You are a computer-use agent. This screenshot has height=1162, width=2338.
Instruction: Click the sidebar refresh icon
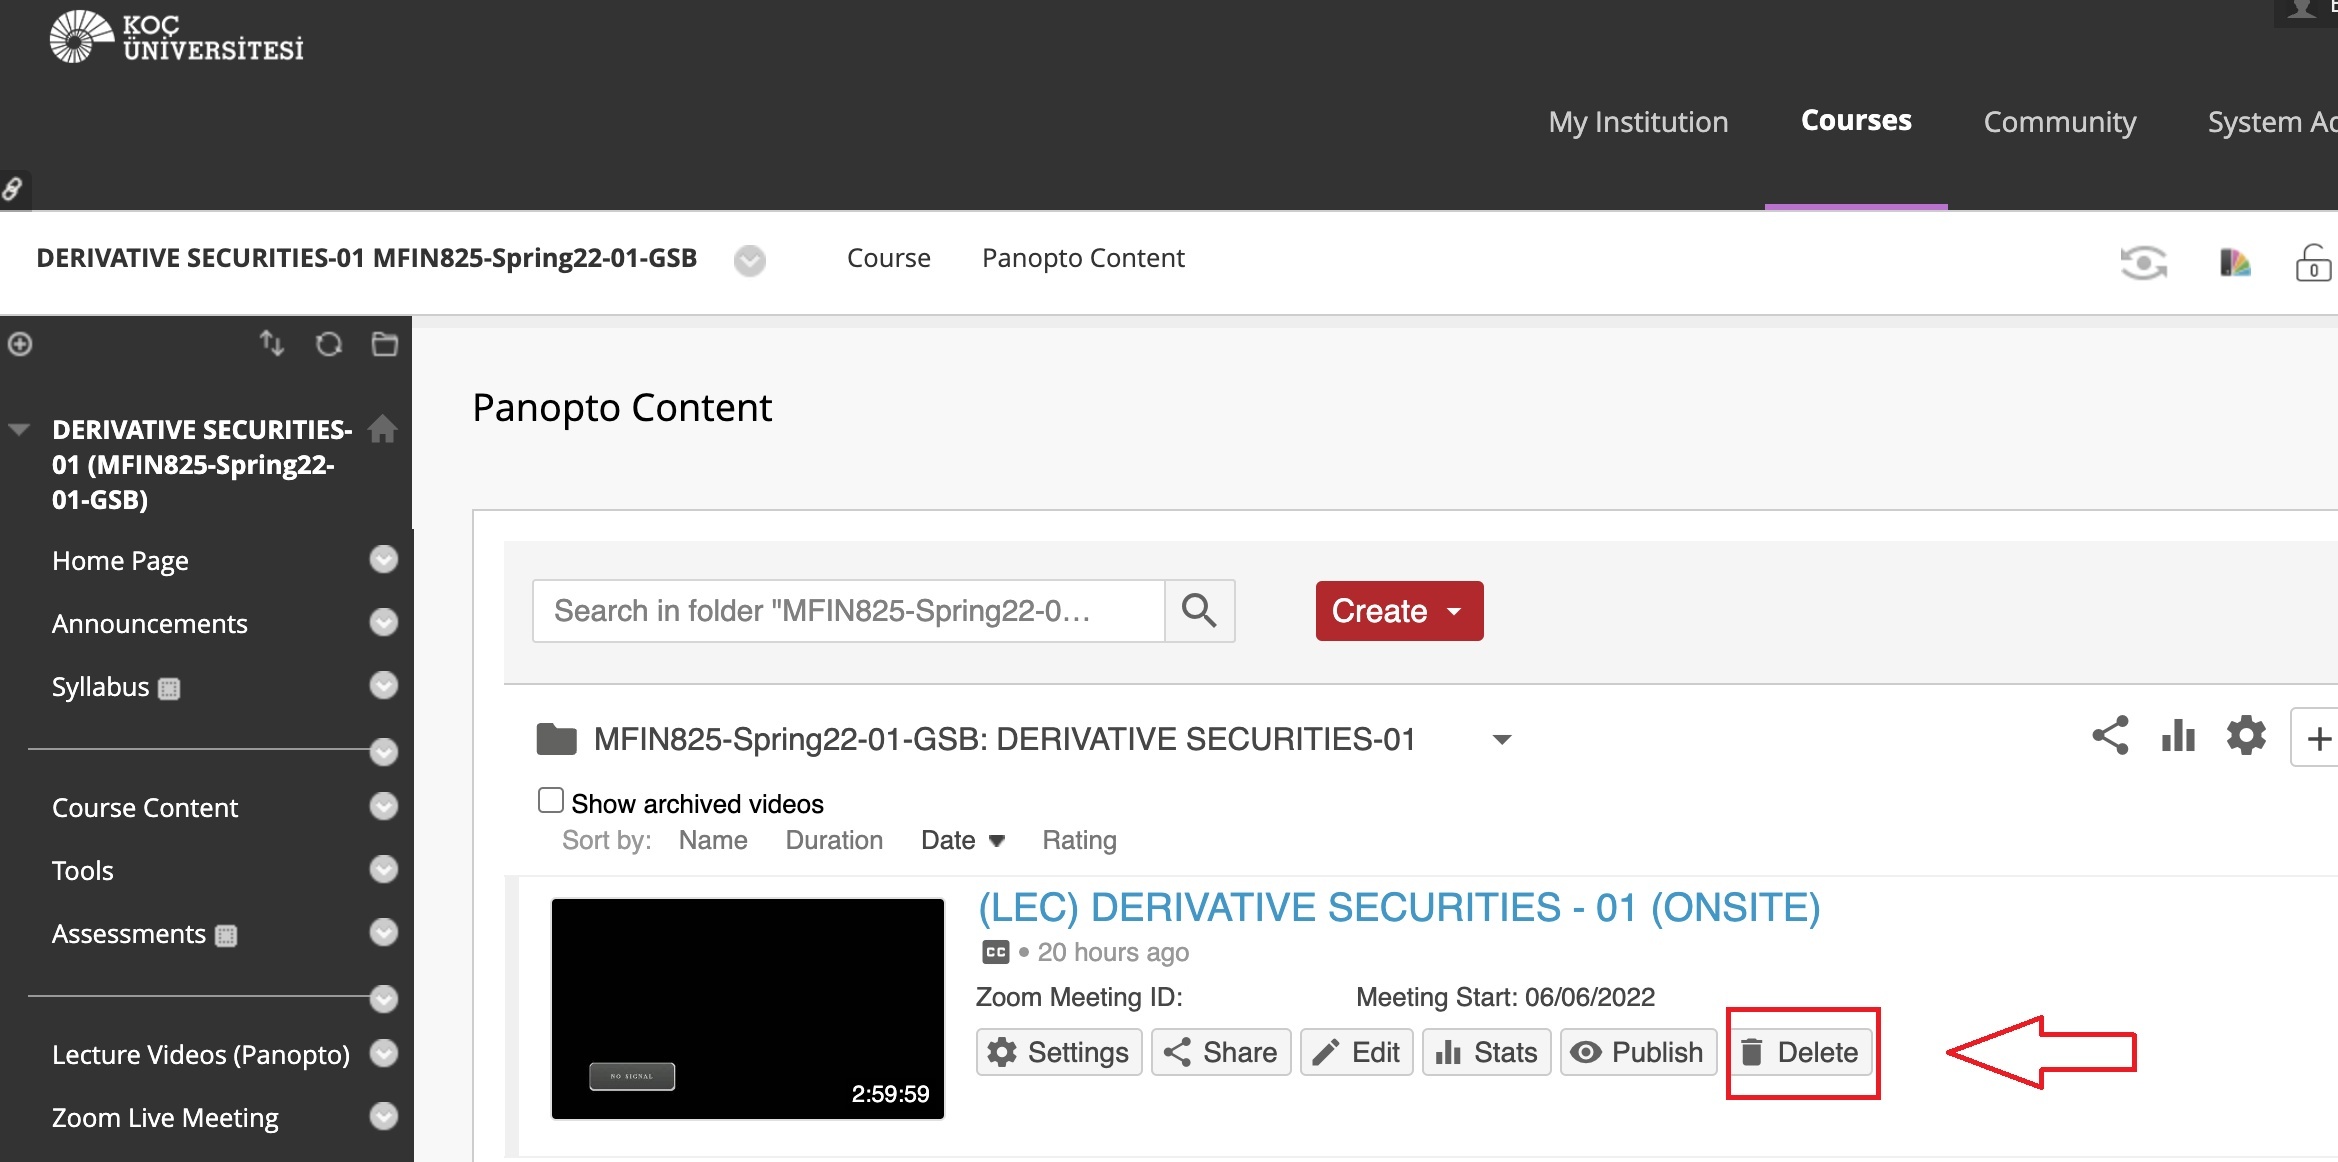click(x=329, y=345)
